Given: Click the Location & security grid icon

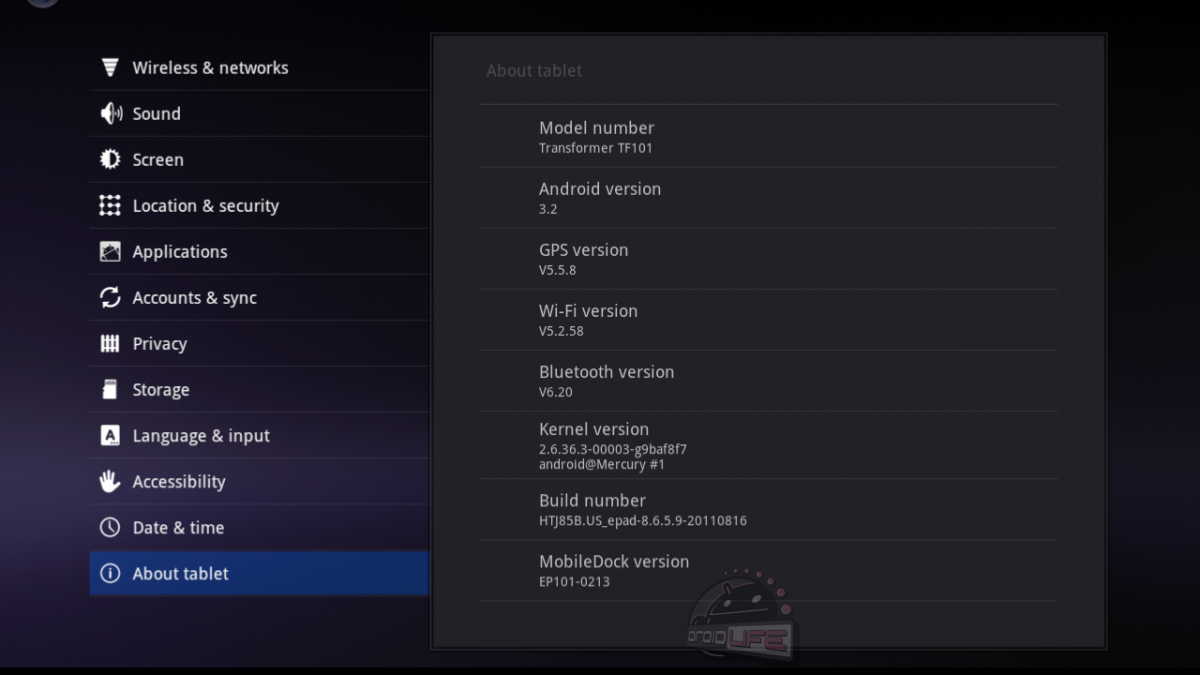Looking at the screenshot, I should 110,206.
